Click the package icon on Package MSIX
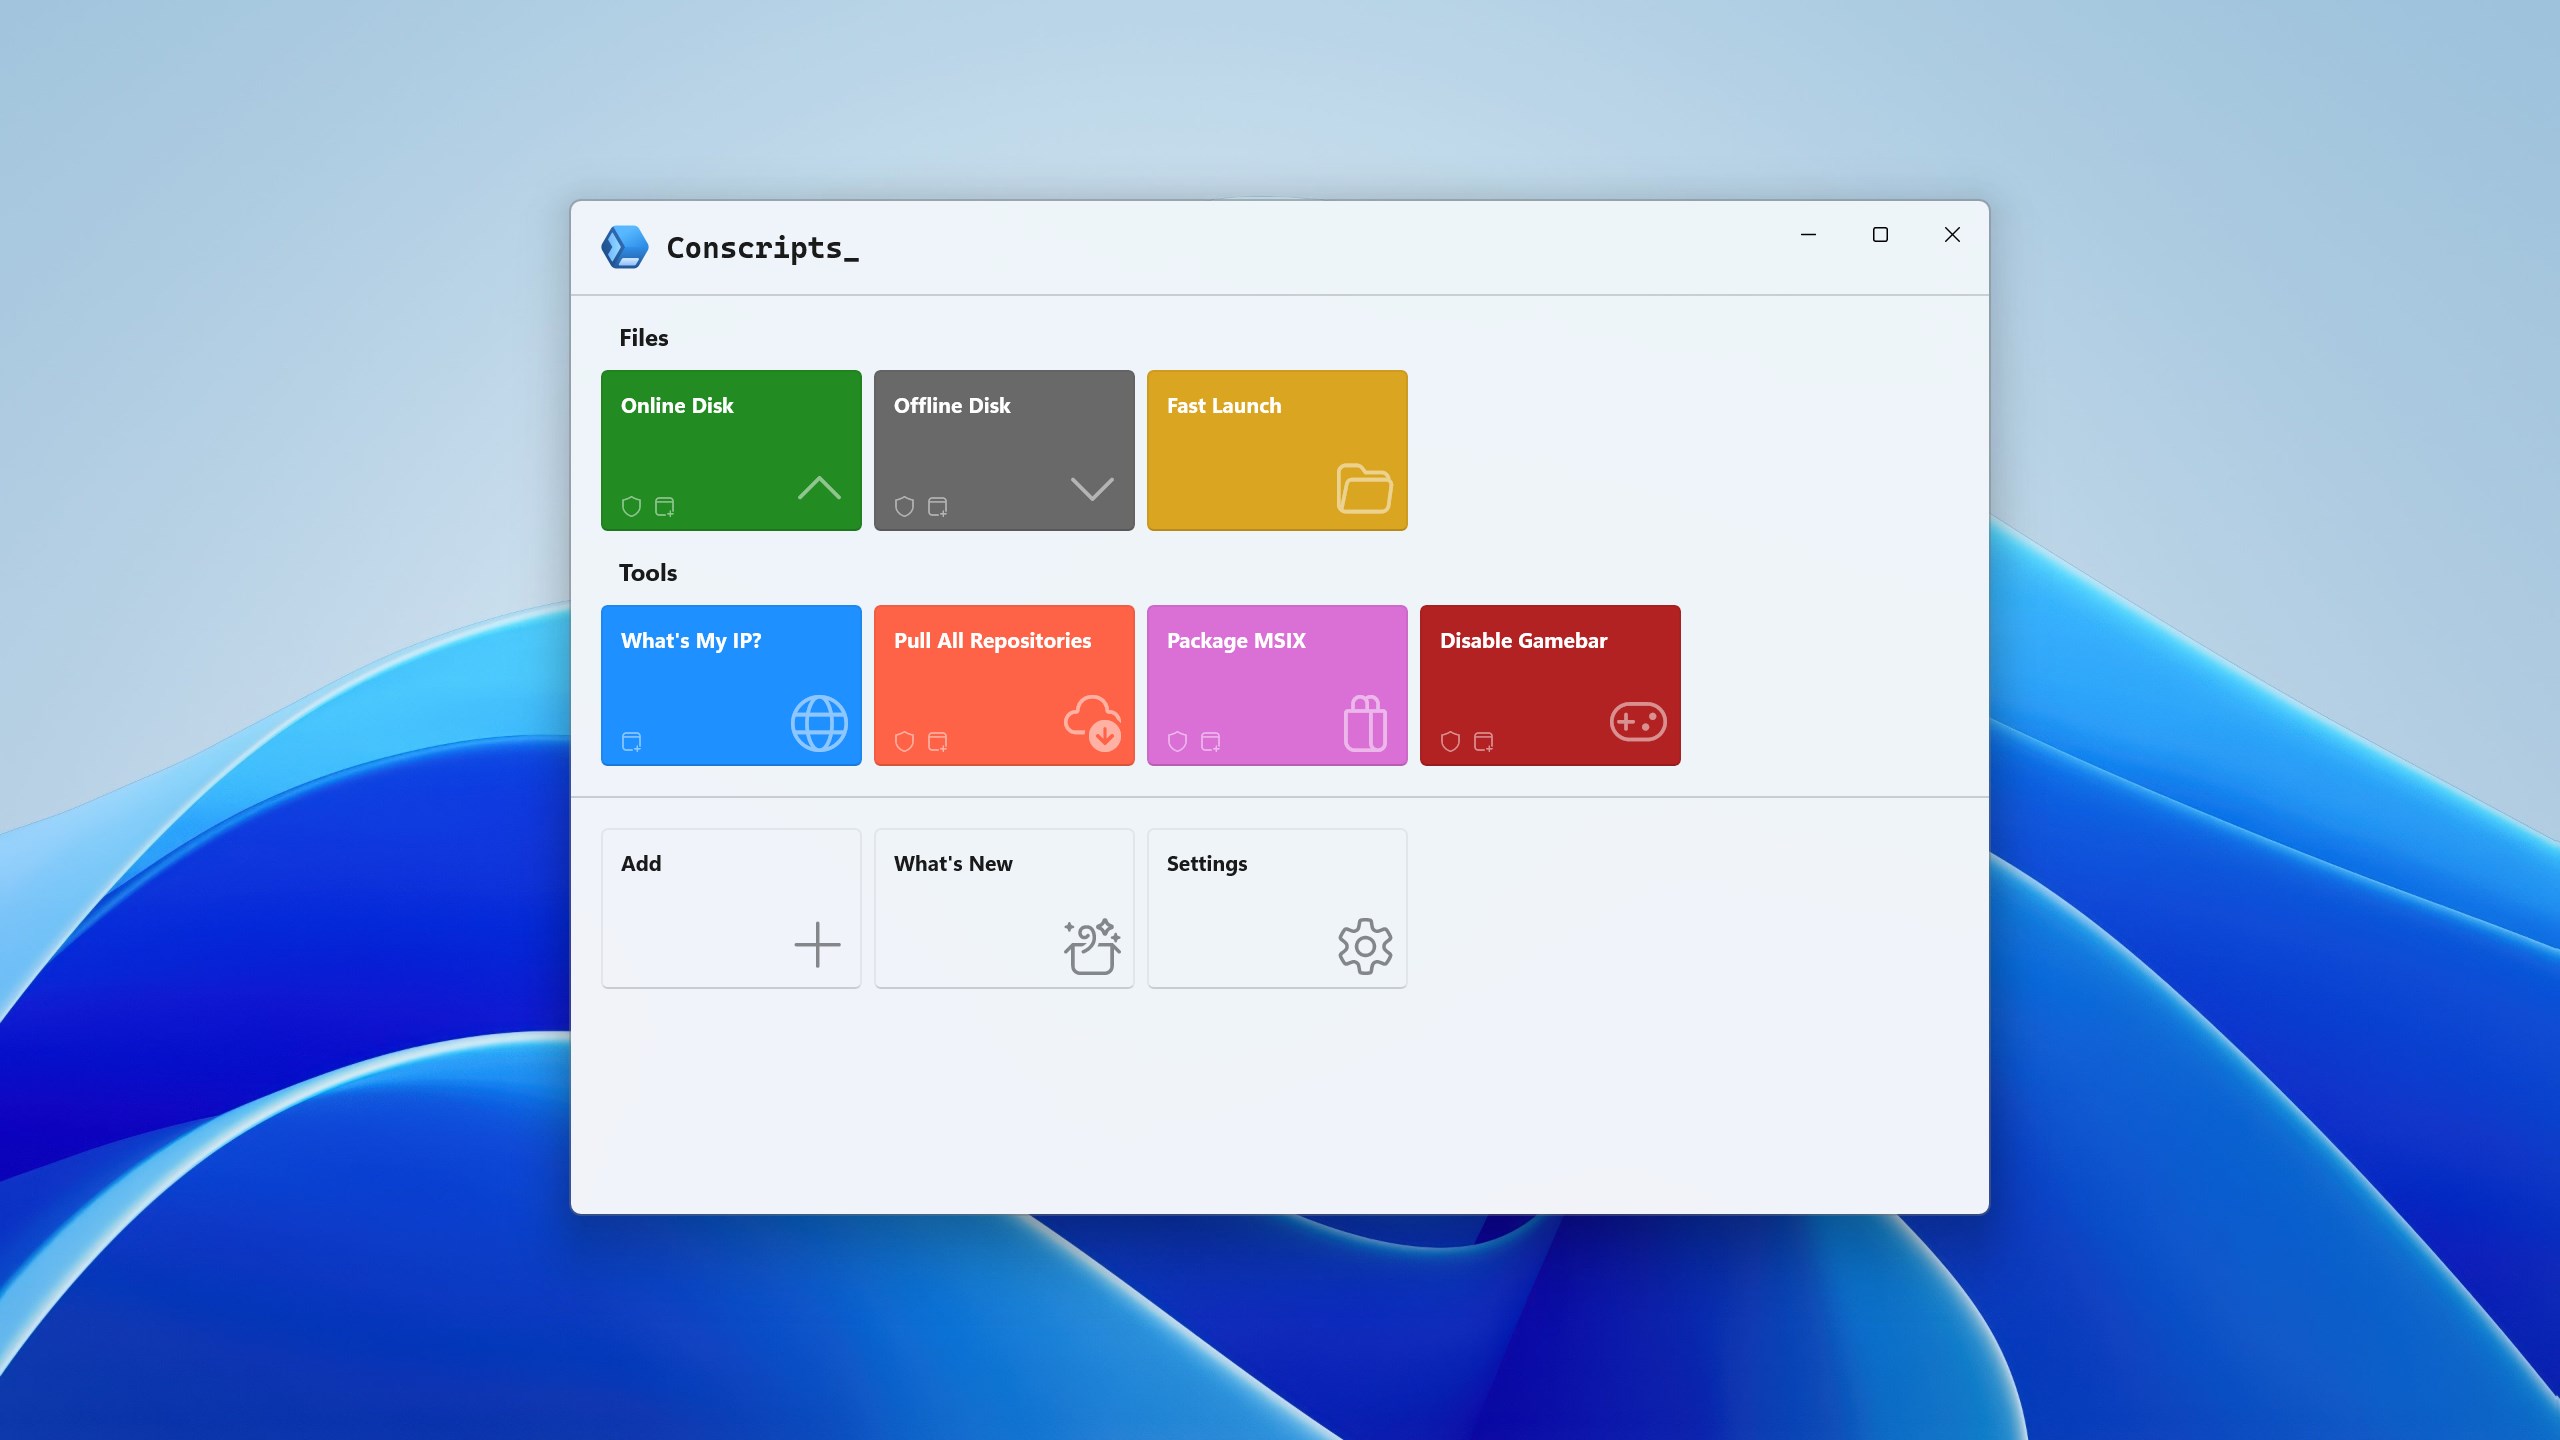The image size is (2560, 1440). 1365,723
